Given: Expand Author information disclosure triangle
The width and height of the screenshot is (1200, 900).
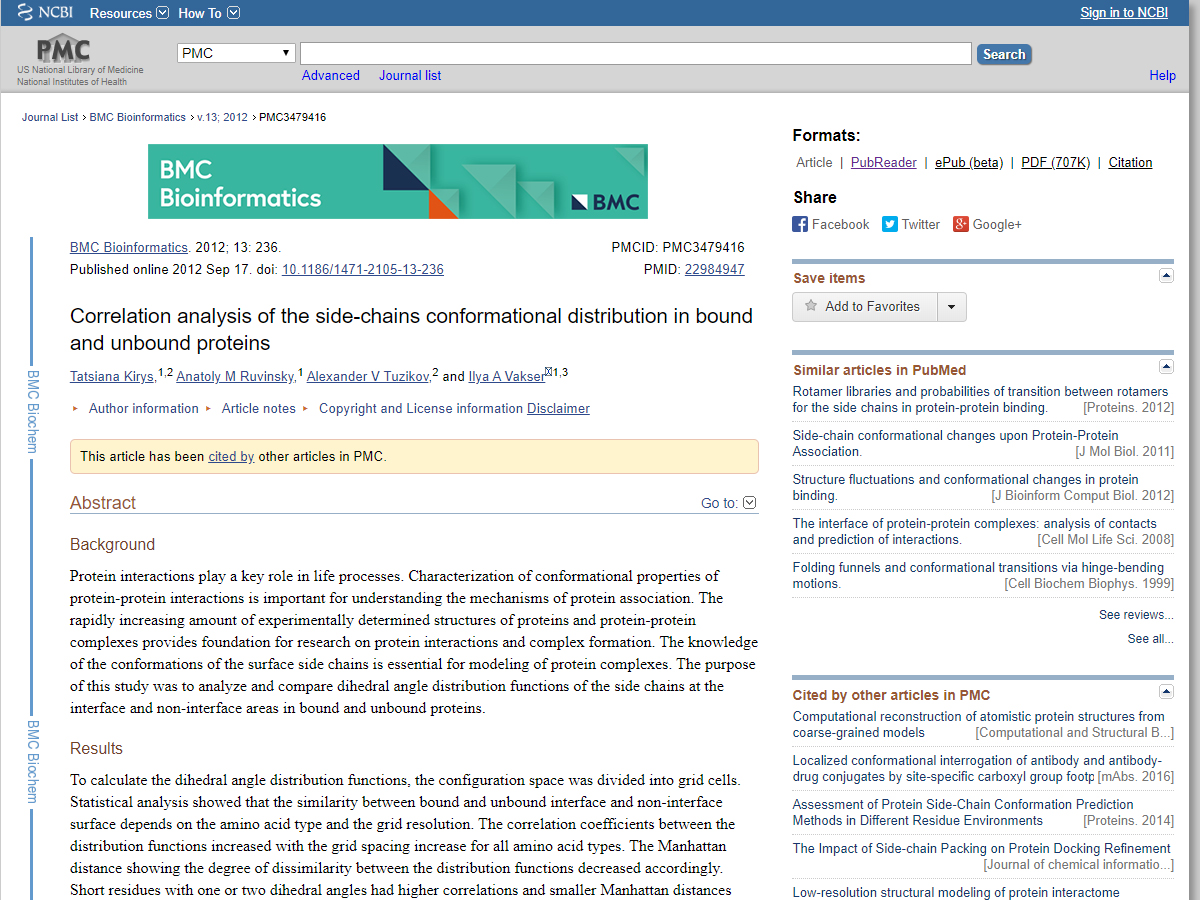Looking at the screenshot, I should click(76, 408).
